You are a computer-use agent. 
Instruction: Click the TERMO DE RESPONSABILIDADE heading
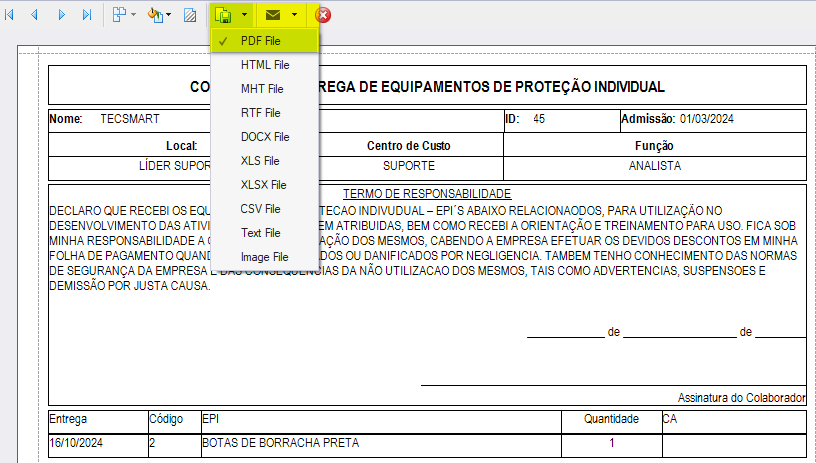click(x=427, y=194)
